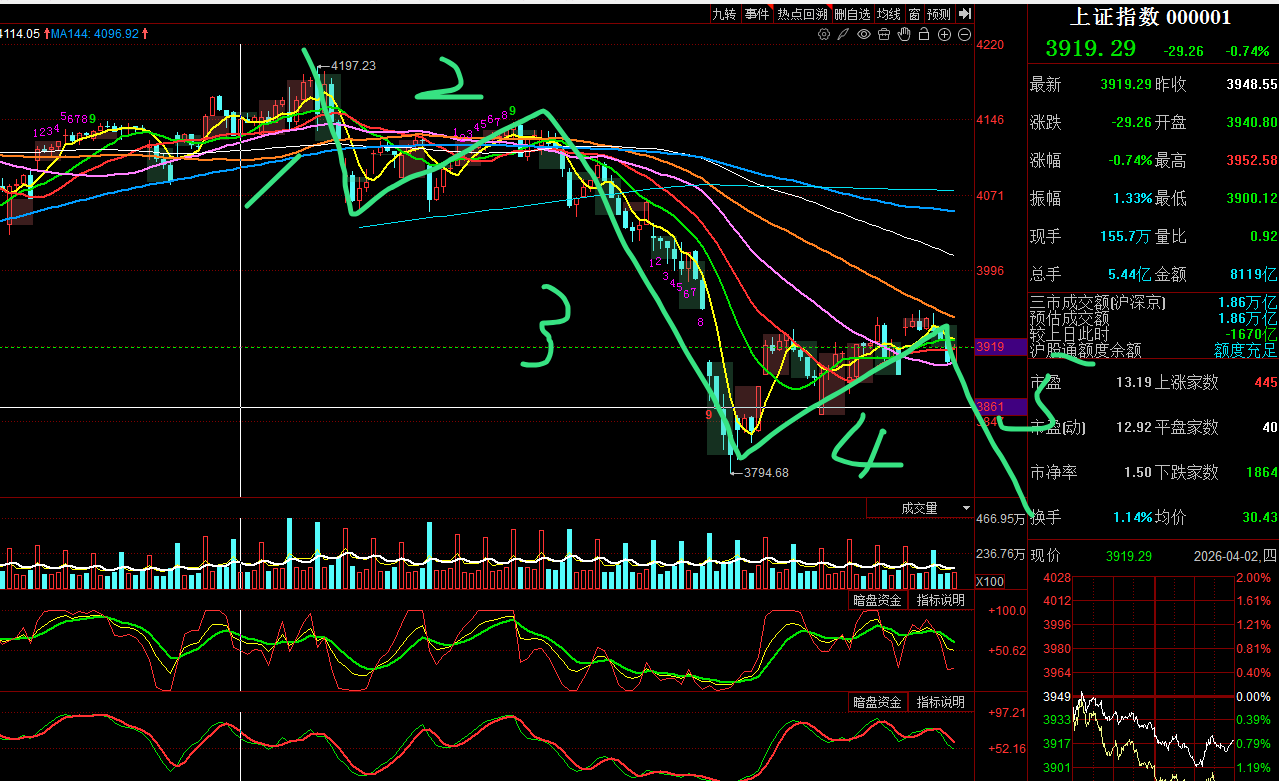This screenshot has height=781, width=1279.
Task: Click the 删自选 button
Action: pyautogui.click(x=853, y=14)
